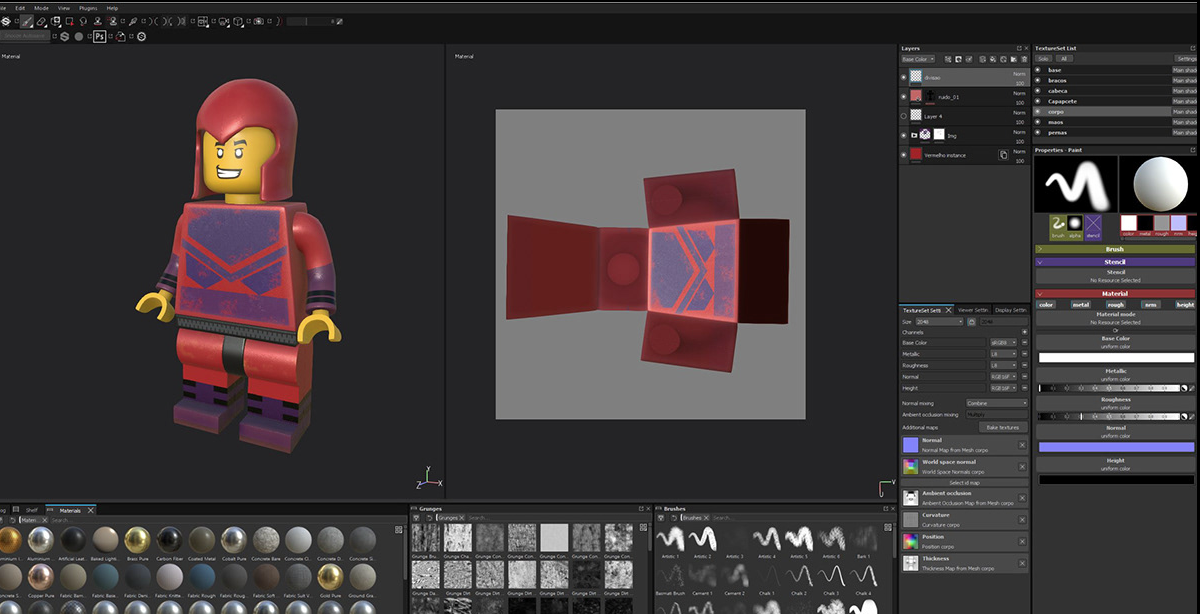This screenshot has width=1200, height=614.
Task: Toggle the metal material channel button
Action: [1081, 305]
